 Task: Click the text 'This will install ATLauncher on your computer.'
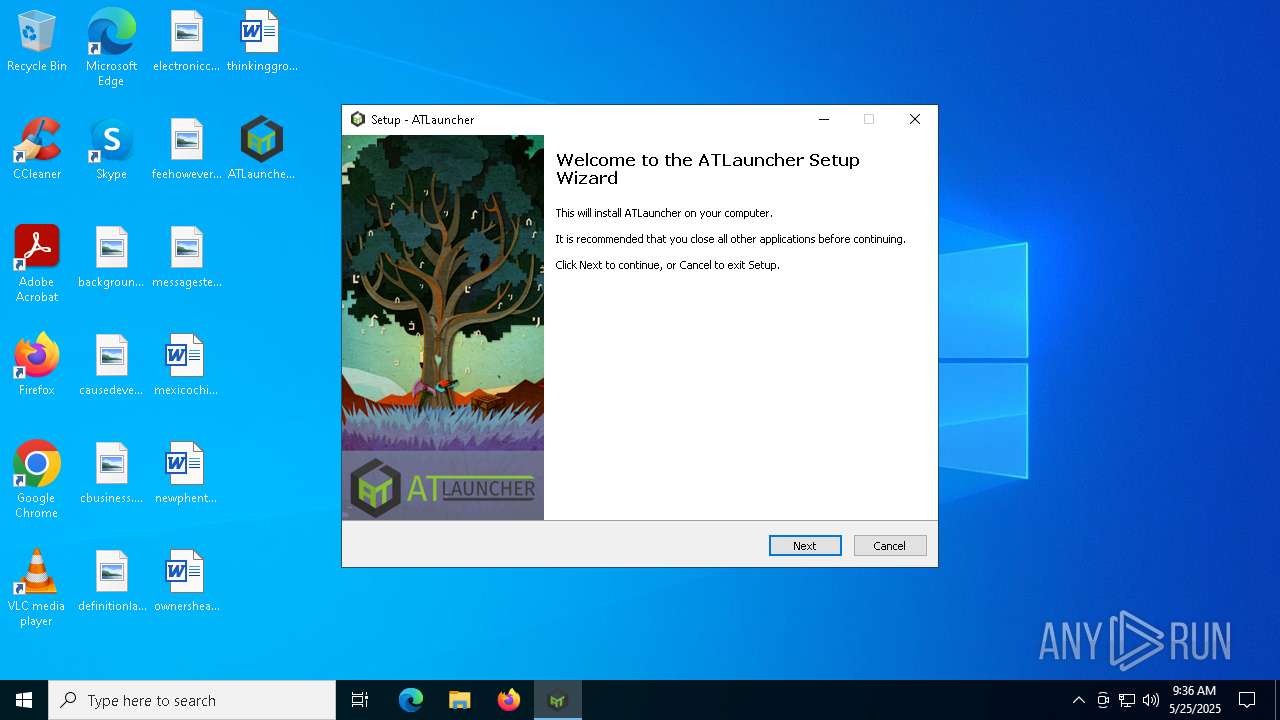tap(664, 213)
